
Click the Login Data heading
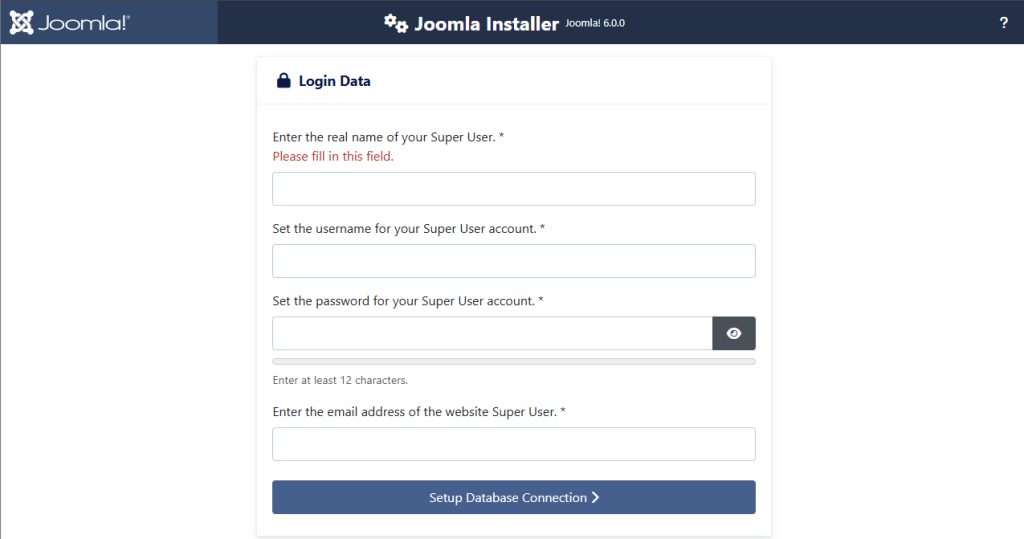334,81
